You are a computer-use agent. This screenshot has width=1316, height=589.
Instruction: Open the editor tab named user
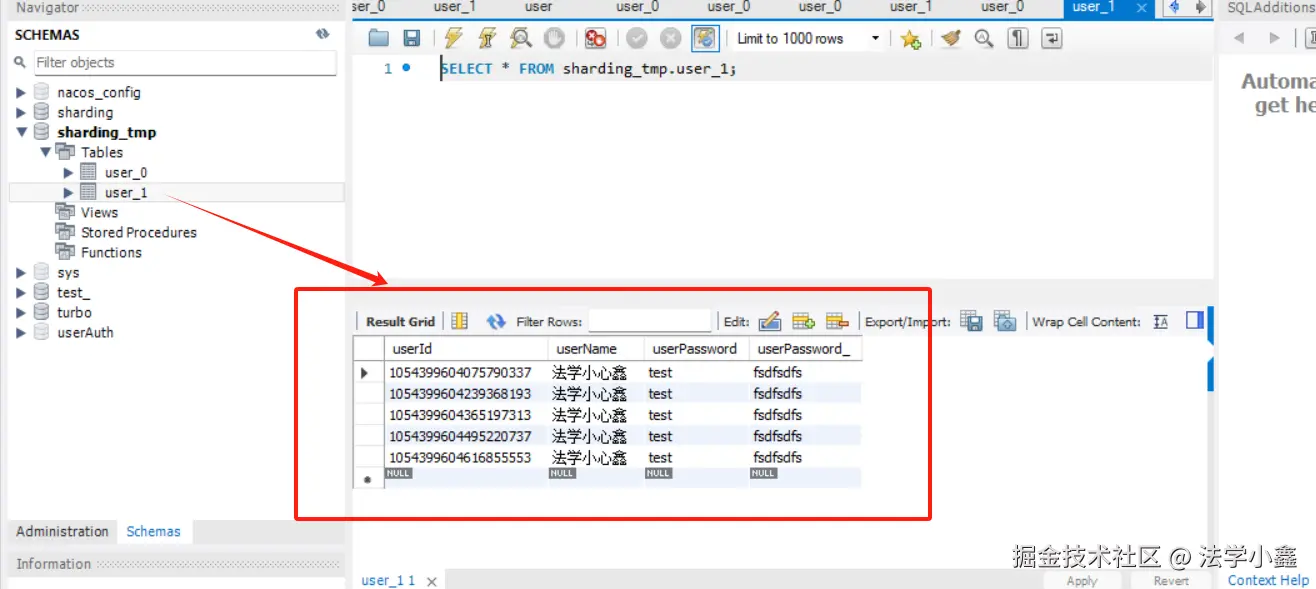pyautogui.click(x=538, y=7)
